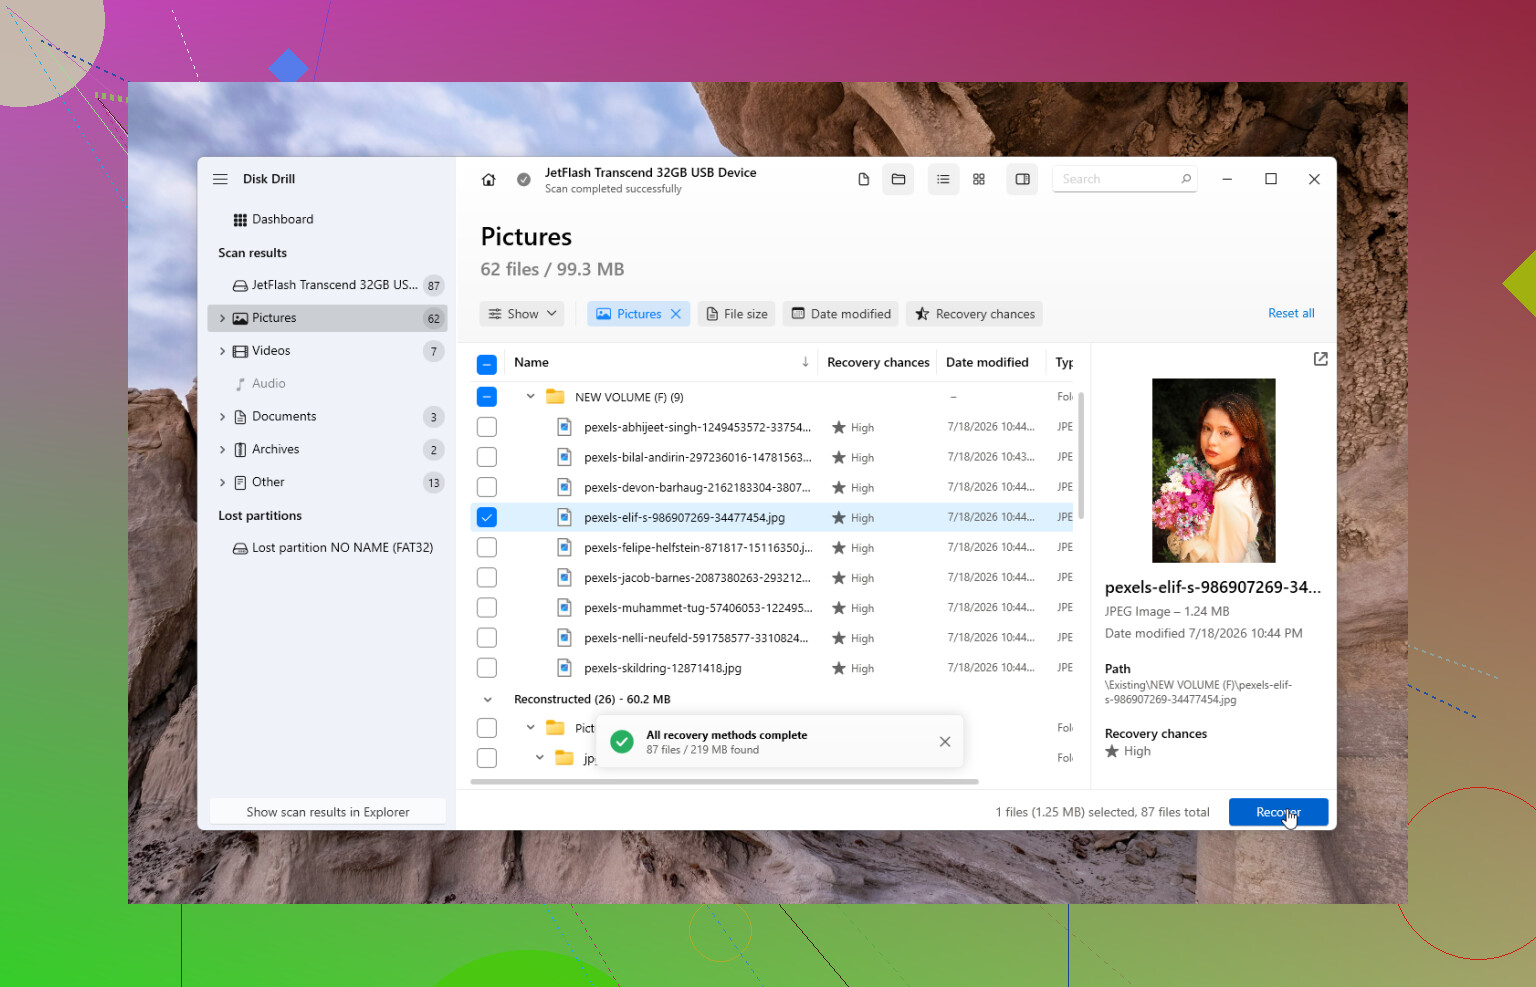Select JetFlash Transcend 32GB scan result
The image size is (1536, 987).
[327, 286]
